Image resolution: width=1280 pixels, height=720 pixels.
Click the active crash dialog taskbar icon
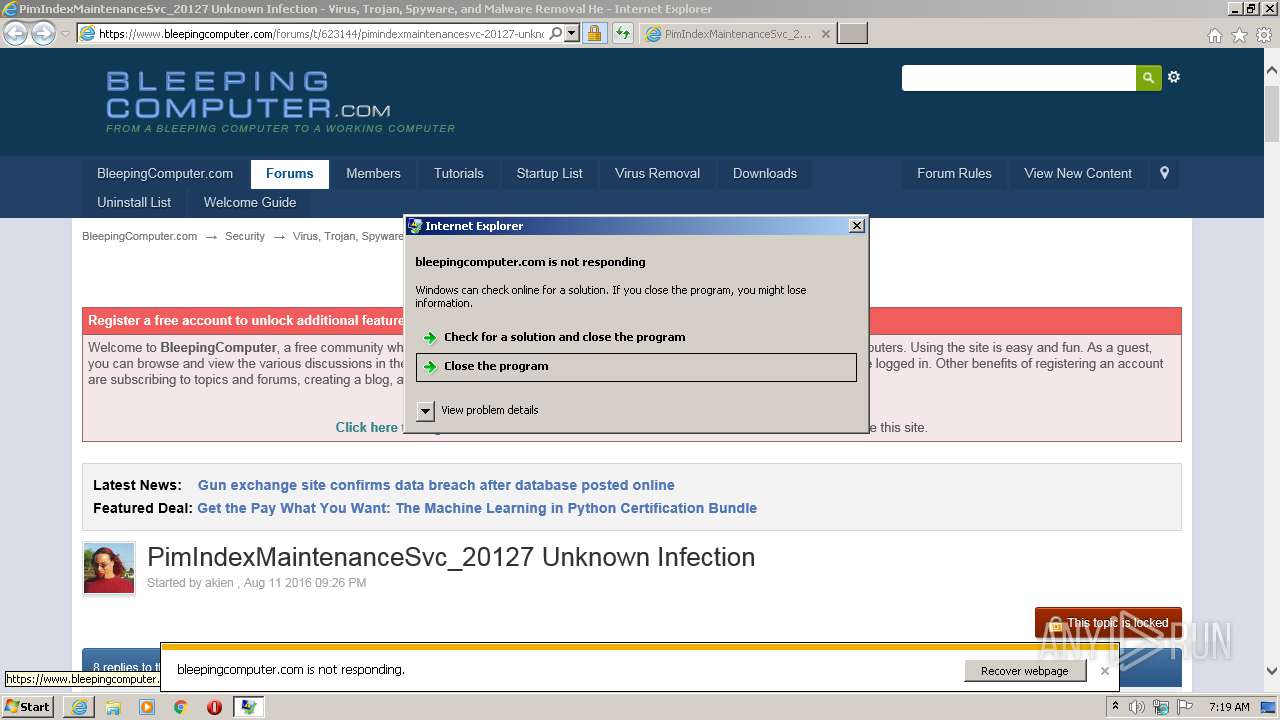pos(248,707)
